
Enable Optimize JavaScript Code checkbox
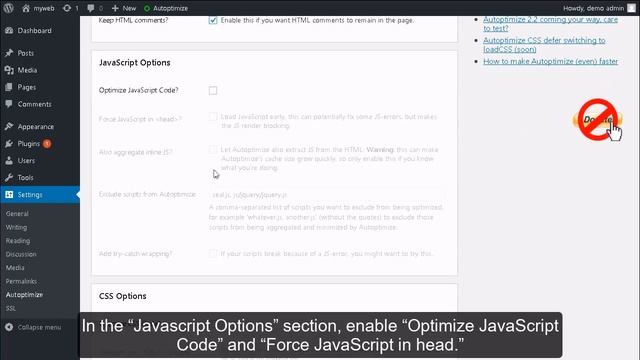point(213,90)
